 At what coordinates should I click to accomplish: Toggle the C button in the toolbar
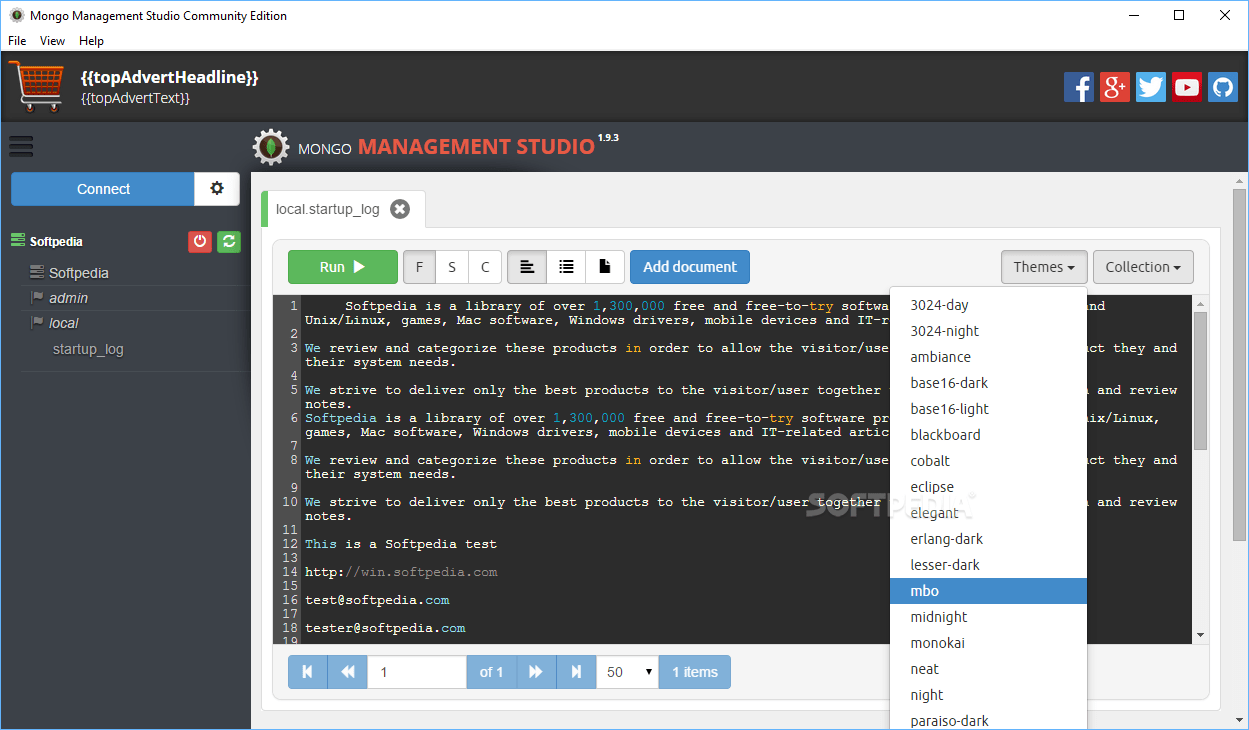tap(485, 266)
